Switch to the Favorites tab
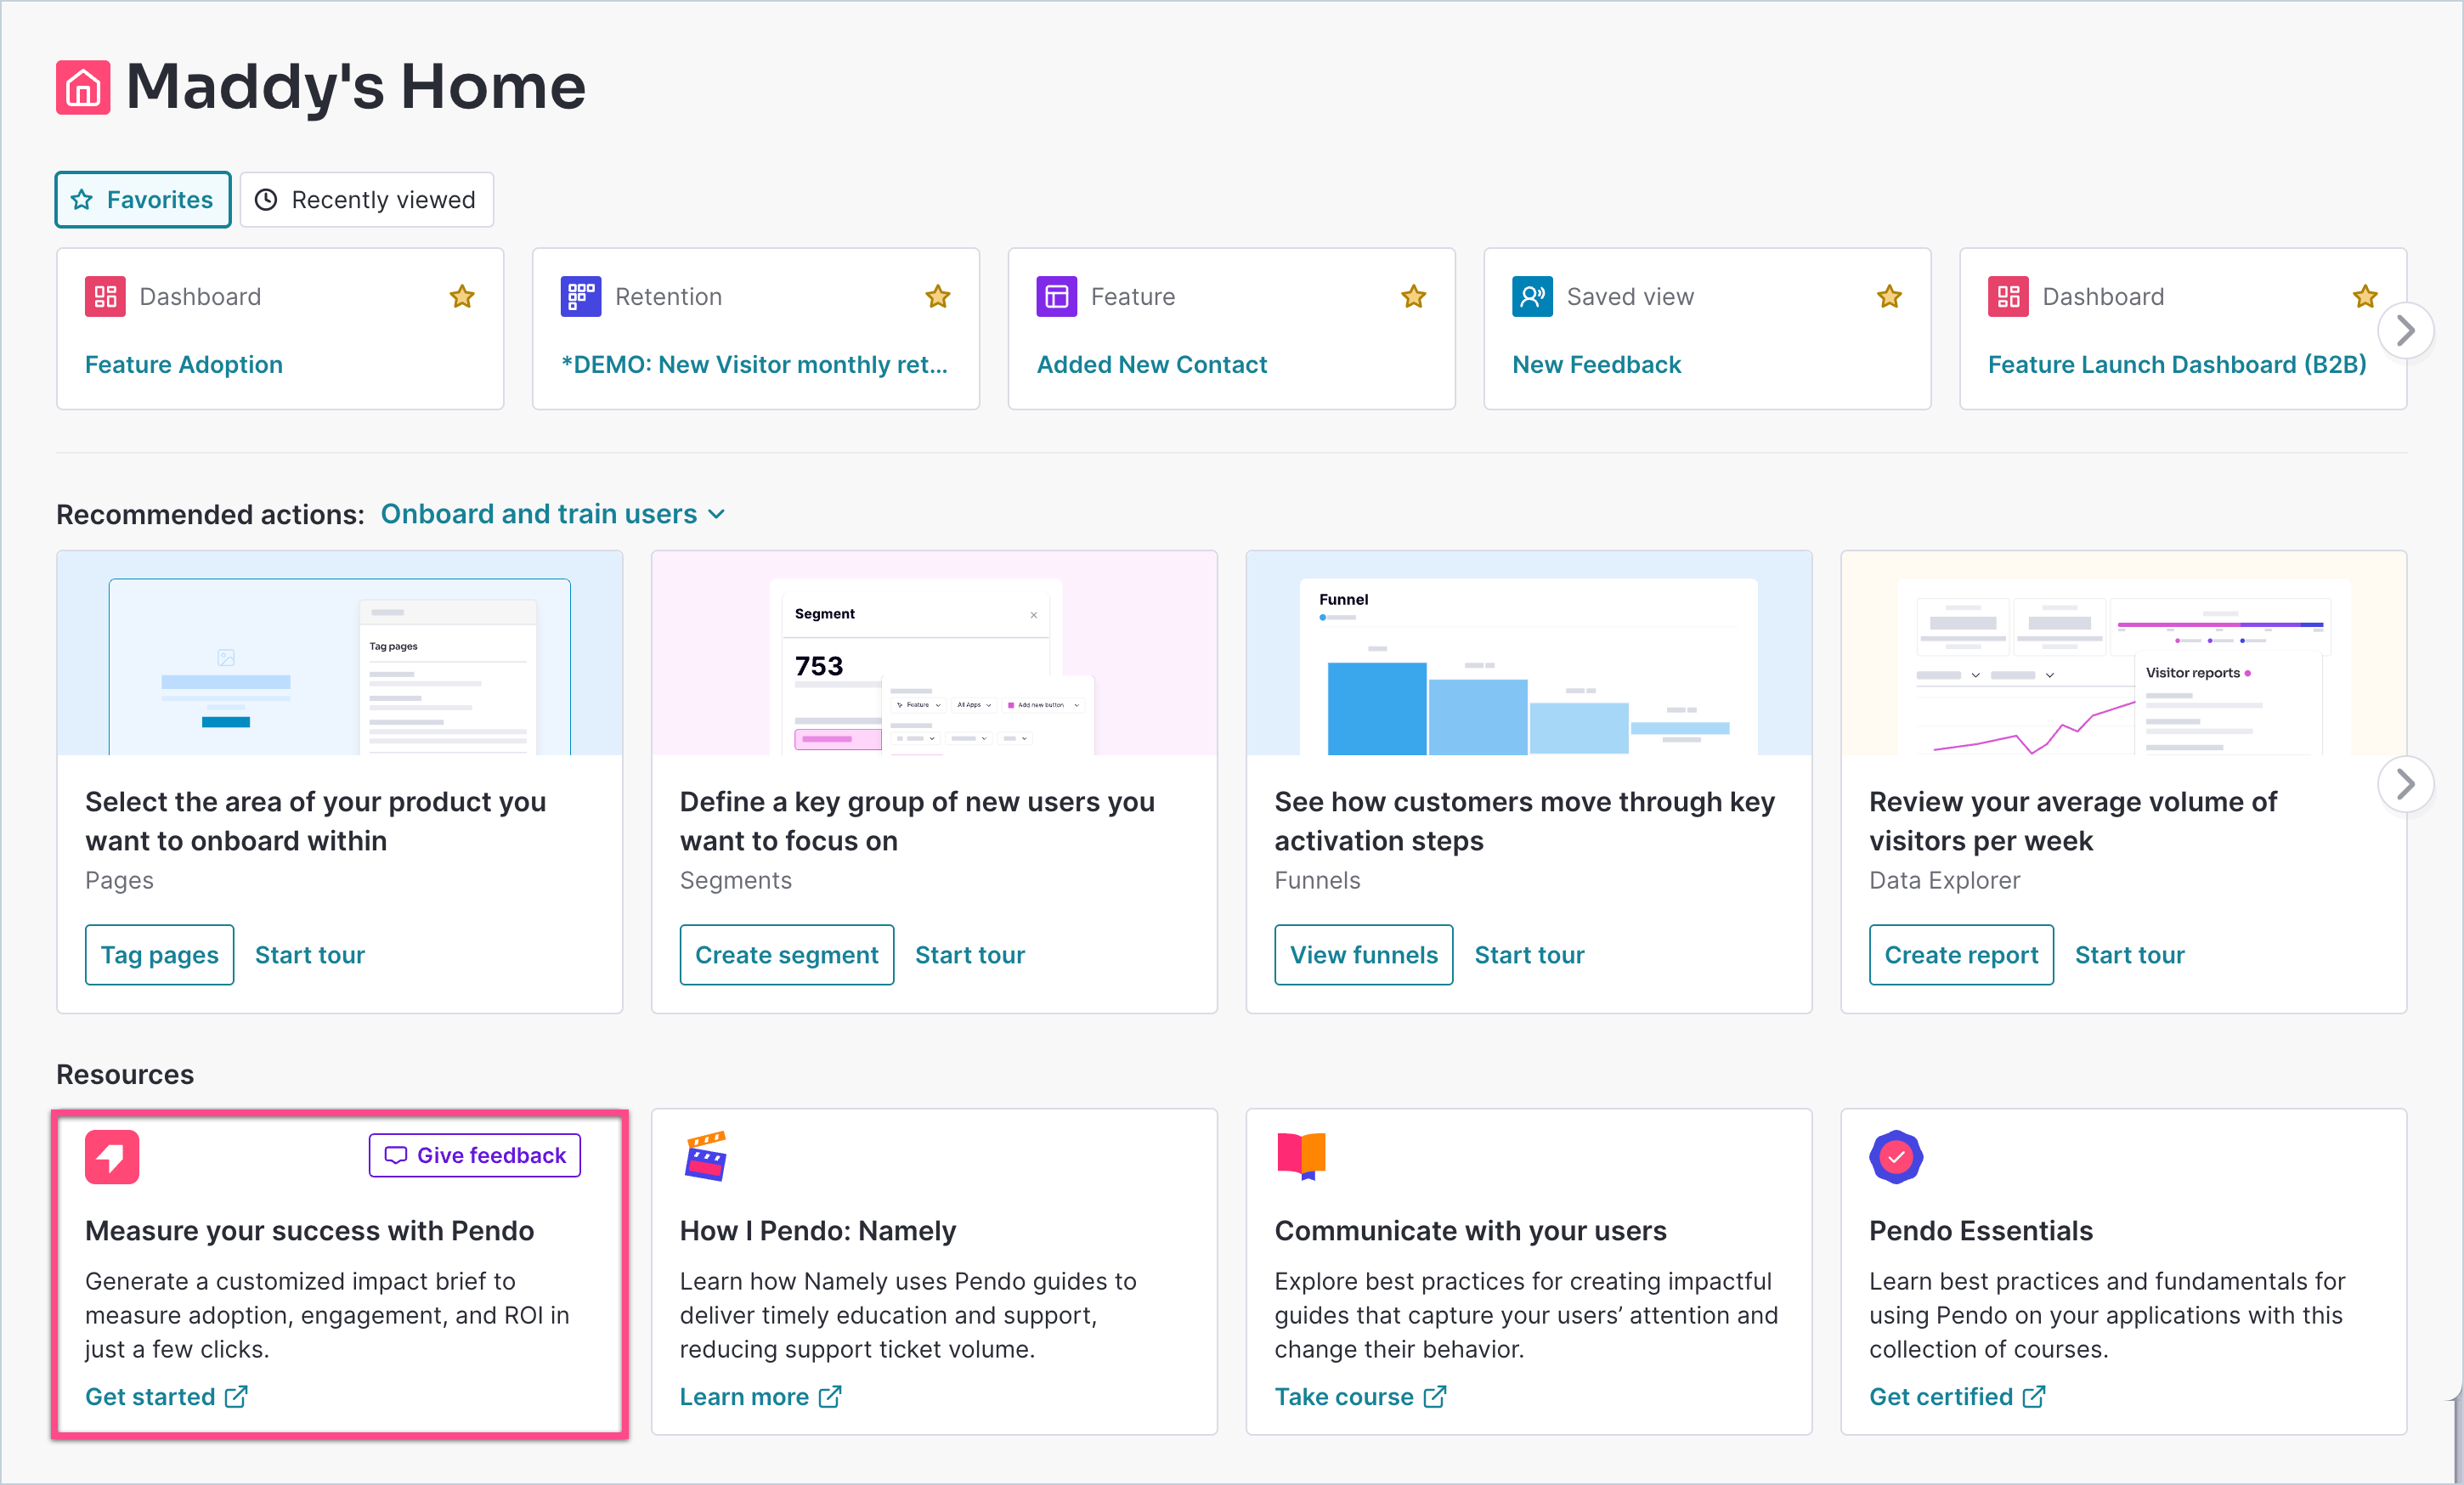The height and width of the screenshot is (1485, 2464). pyautogui.click(x=143, y=200)
